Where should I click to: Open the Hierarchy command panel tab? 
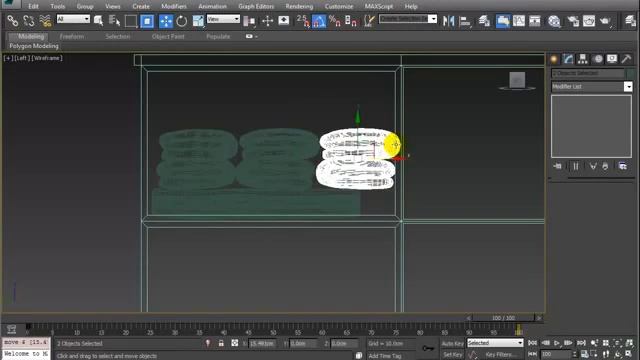click(582, 60)
